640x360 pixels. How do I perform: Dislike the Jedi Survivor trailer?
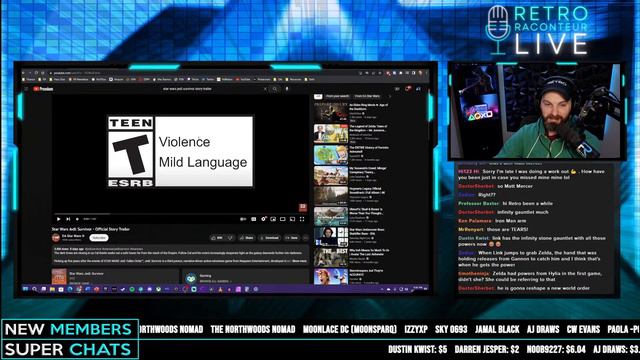tap(230, 238)
